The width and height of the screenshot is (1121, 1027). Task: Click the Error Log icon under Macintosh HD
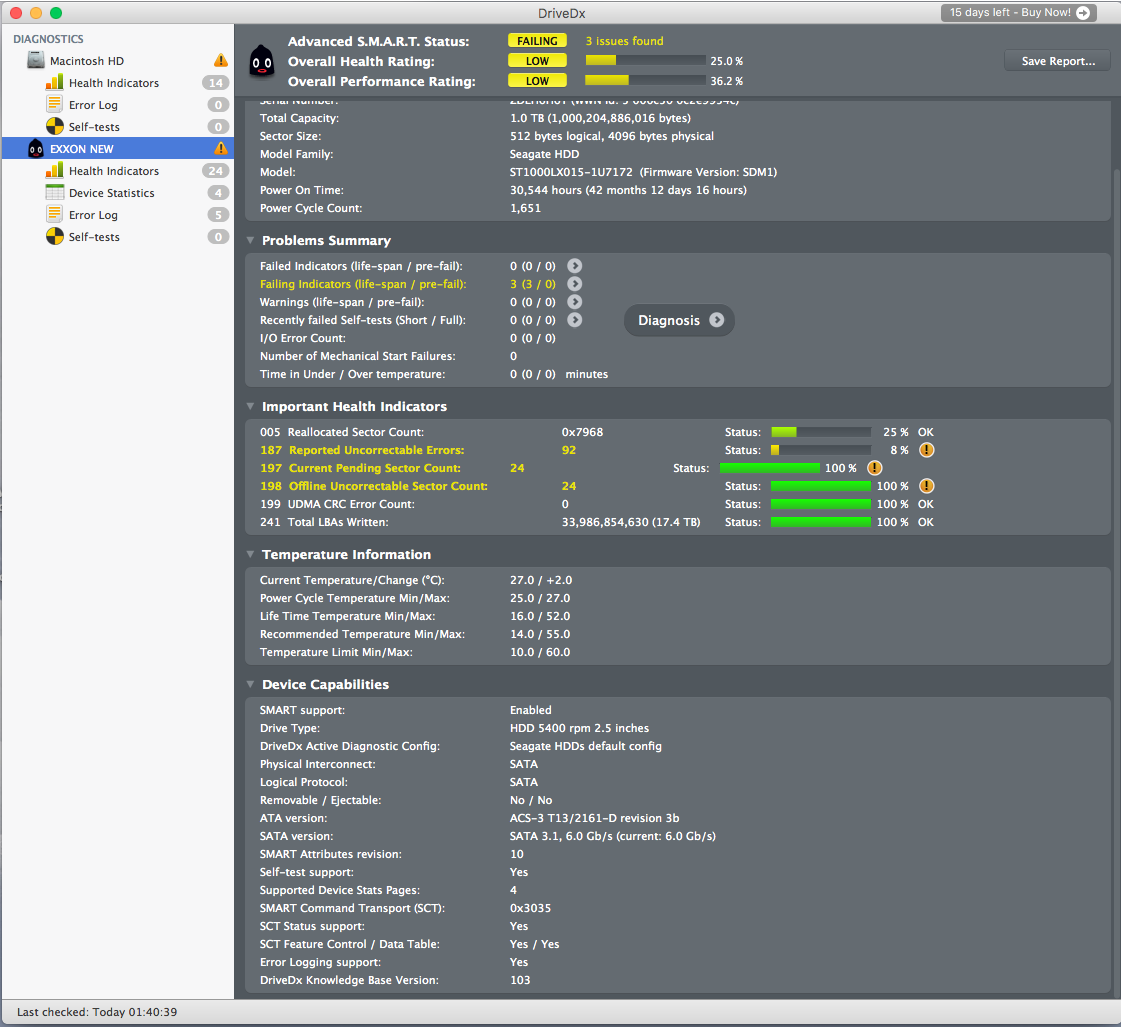pos(54,104)
